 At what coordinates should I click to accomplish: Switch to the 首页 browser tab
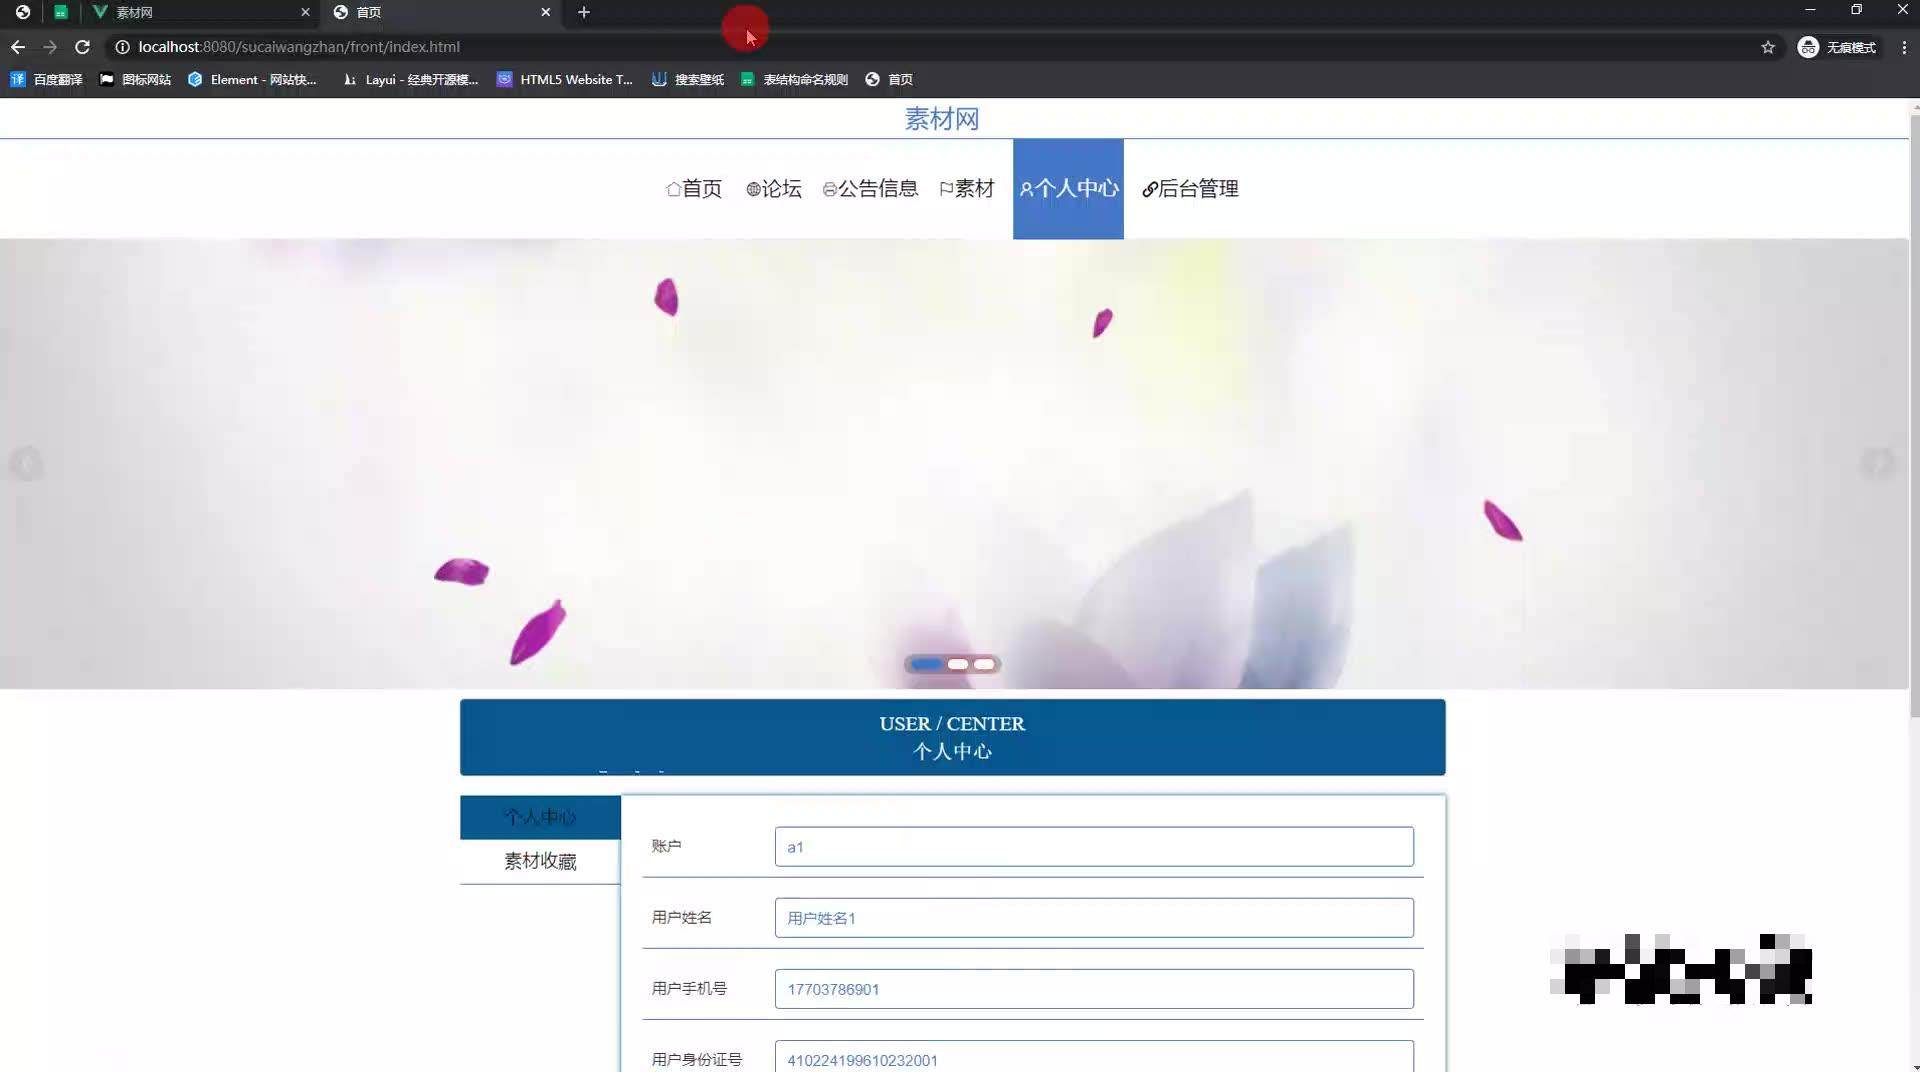point(440,12)
